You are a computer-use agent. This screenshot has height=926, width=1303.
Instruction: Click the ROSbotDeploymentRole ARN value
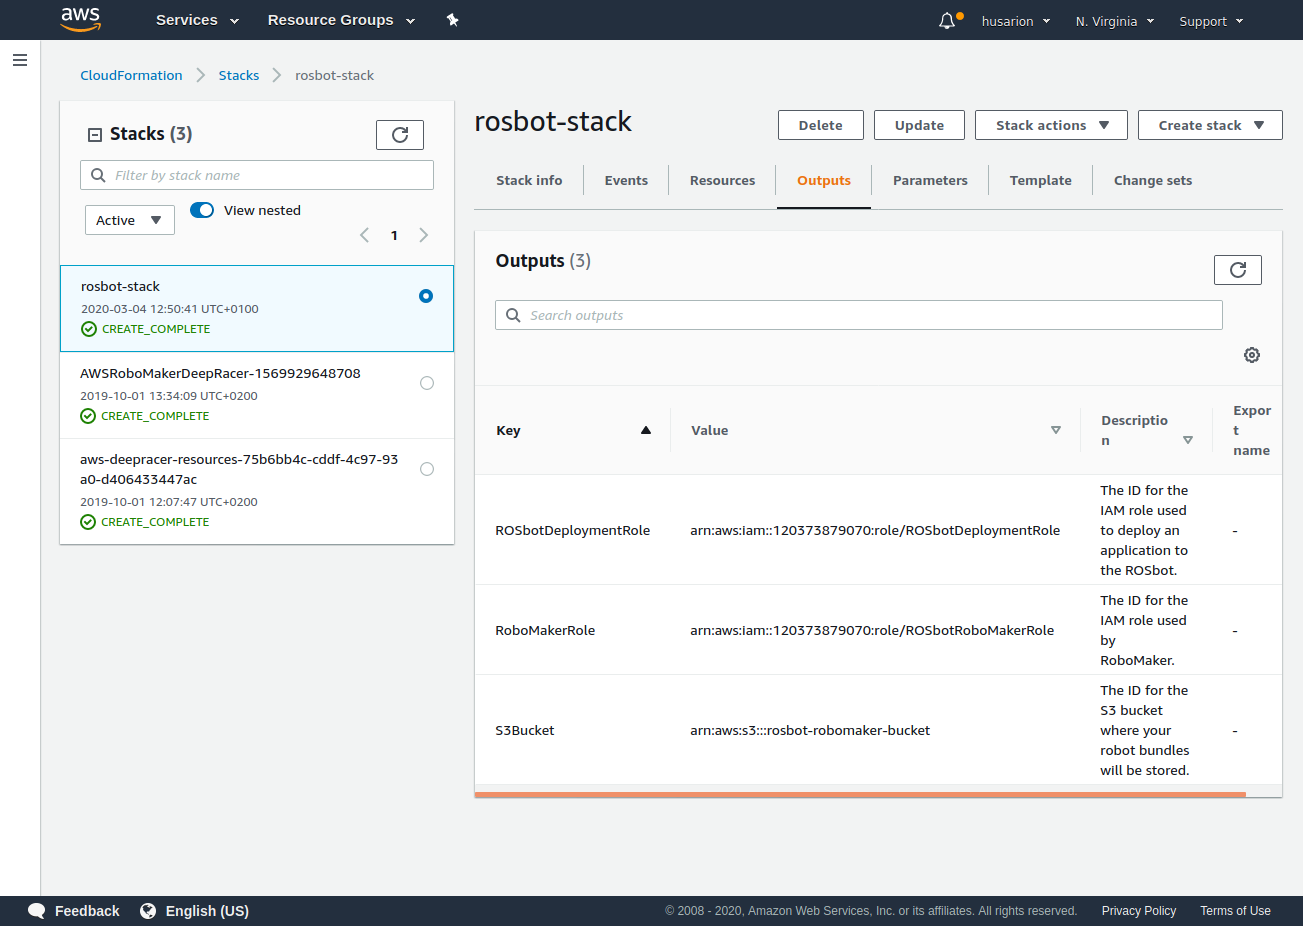coord(875,530)
